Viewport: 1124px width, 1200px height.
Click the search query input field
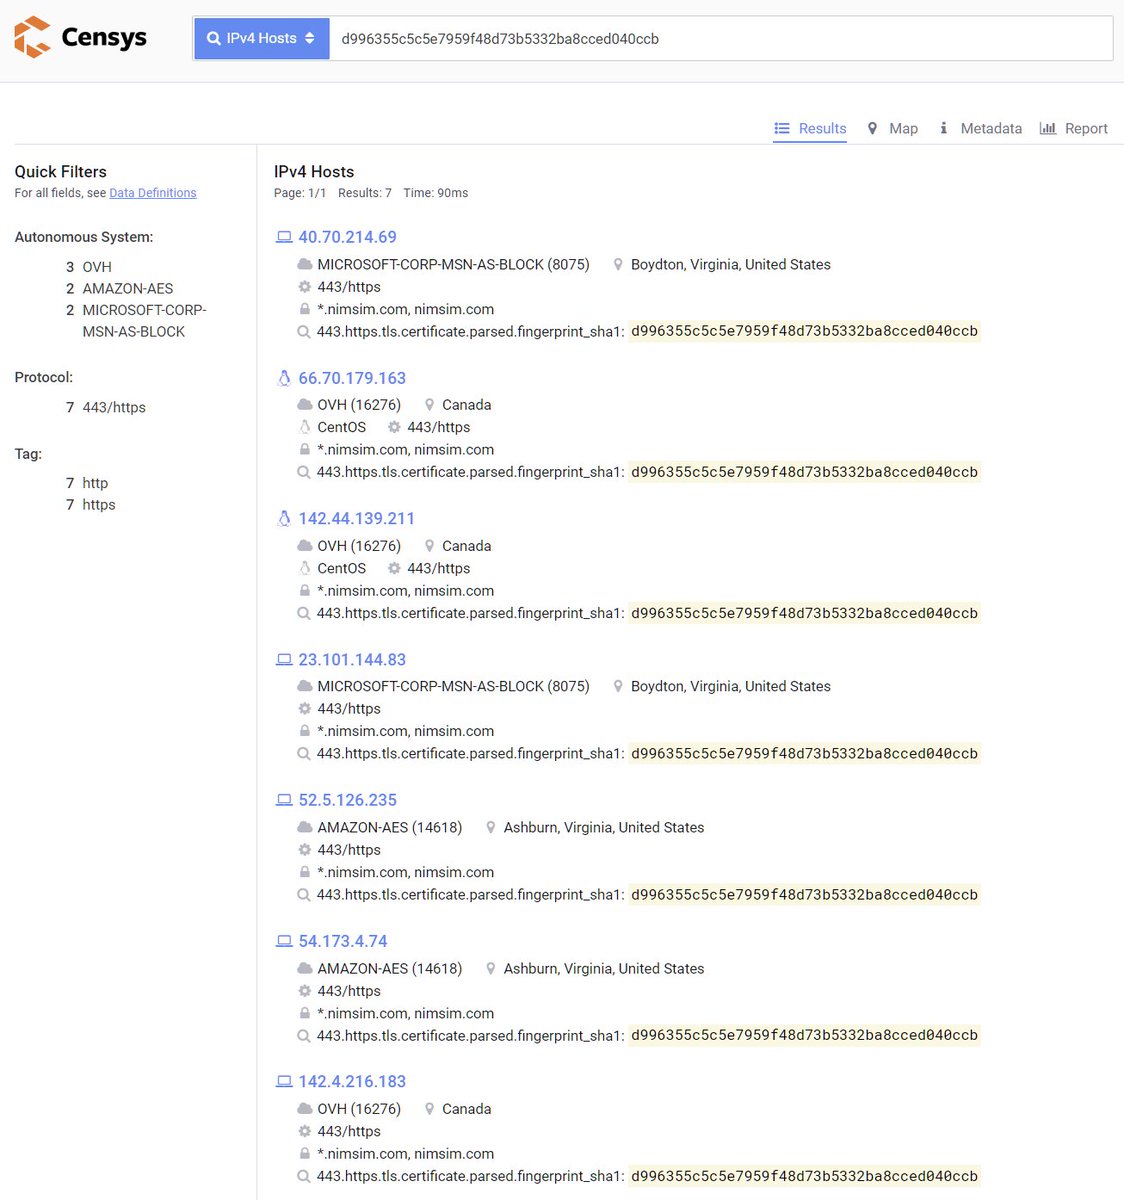[x=720, y=39]
